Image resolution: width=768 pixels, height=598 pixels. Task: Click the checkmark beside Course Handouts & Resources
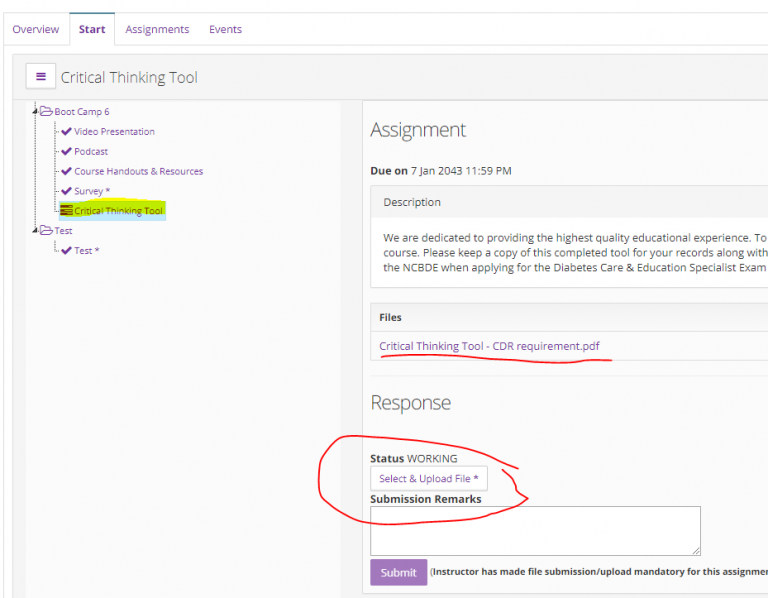[66, 171]
